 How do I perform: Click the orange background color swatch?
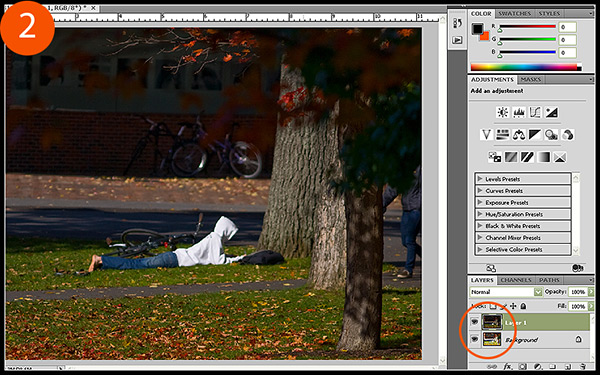[484, 36]
